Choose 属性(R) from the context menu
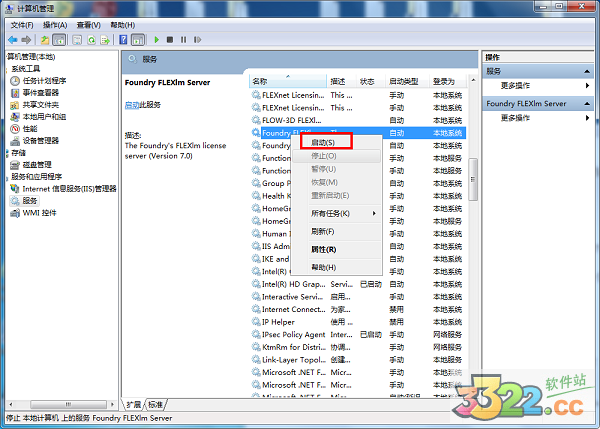This screenshot has width=600, height=429. pos(324,250)
